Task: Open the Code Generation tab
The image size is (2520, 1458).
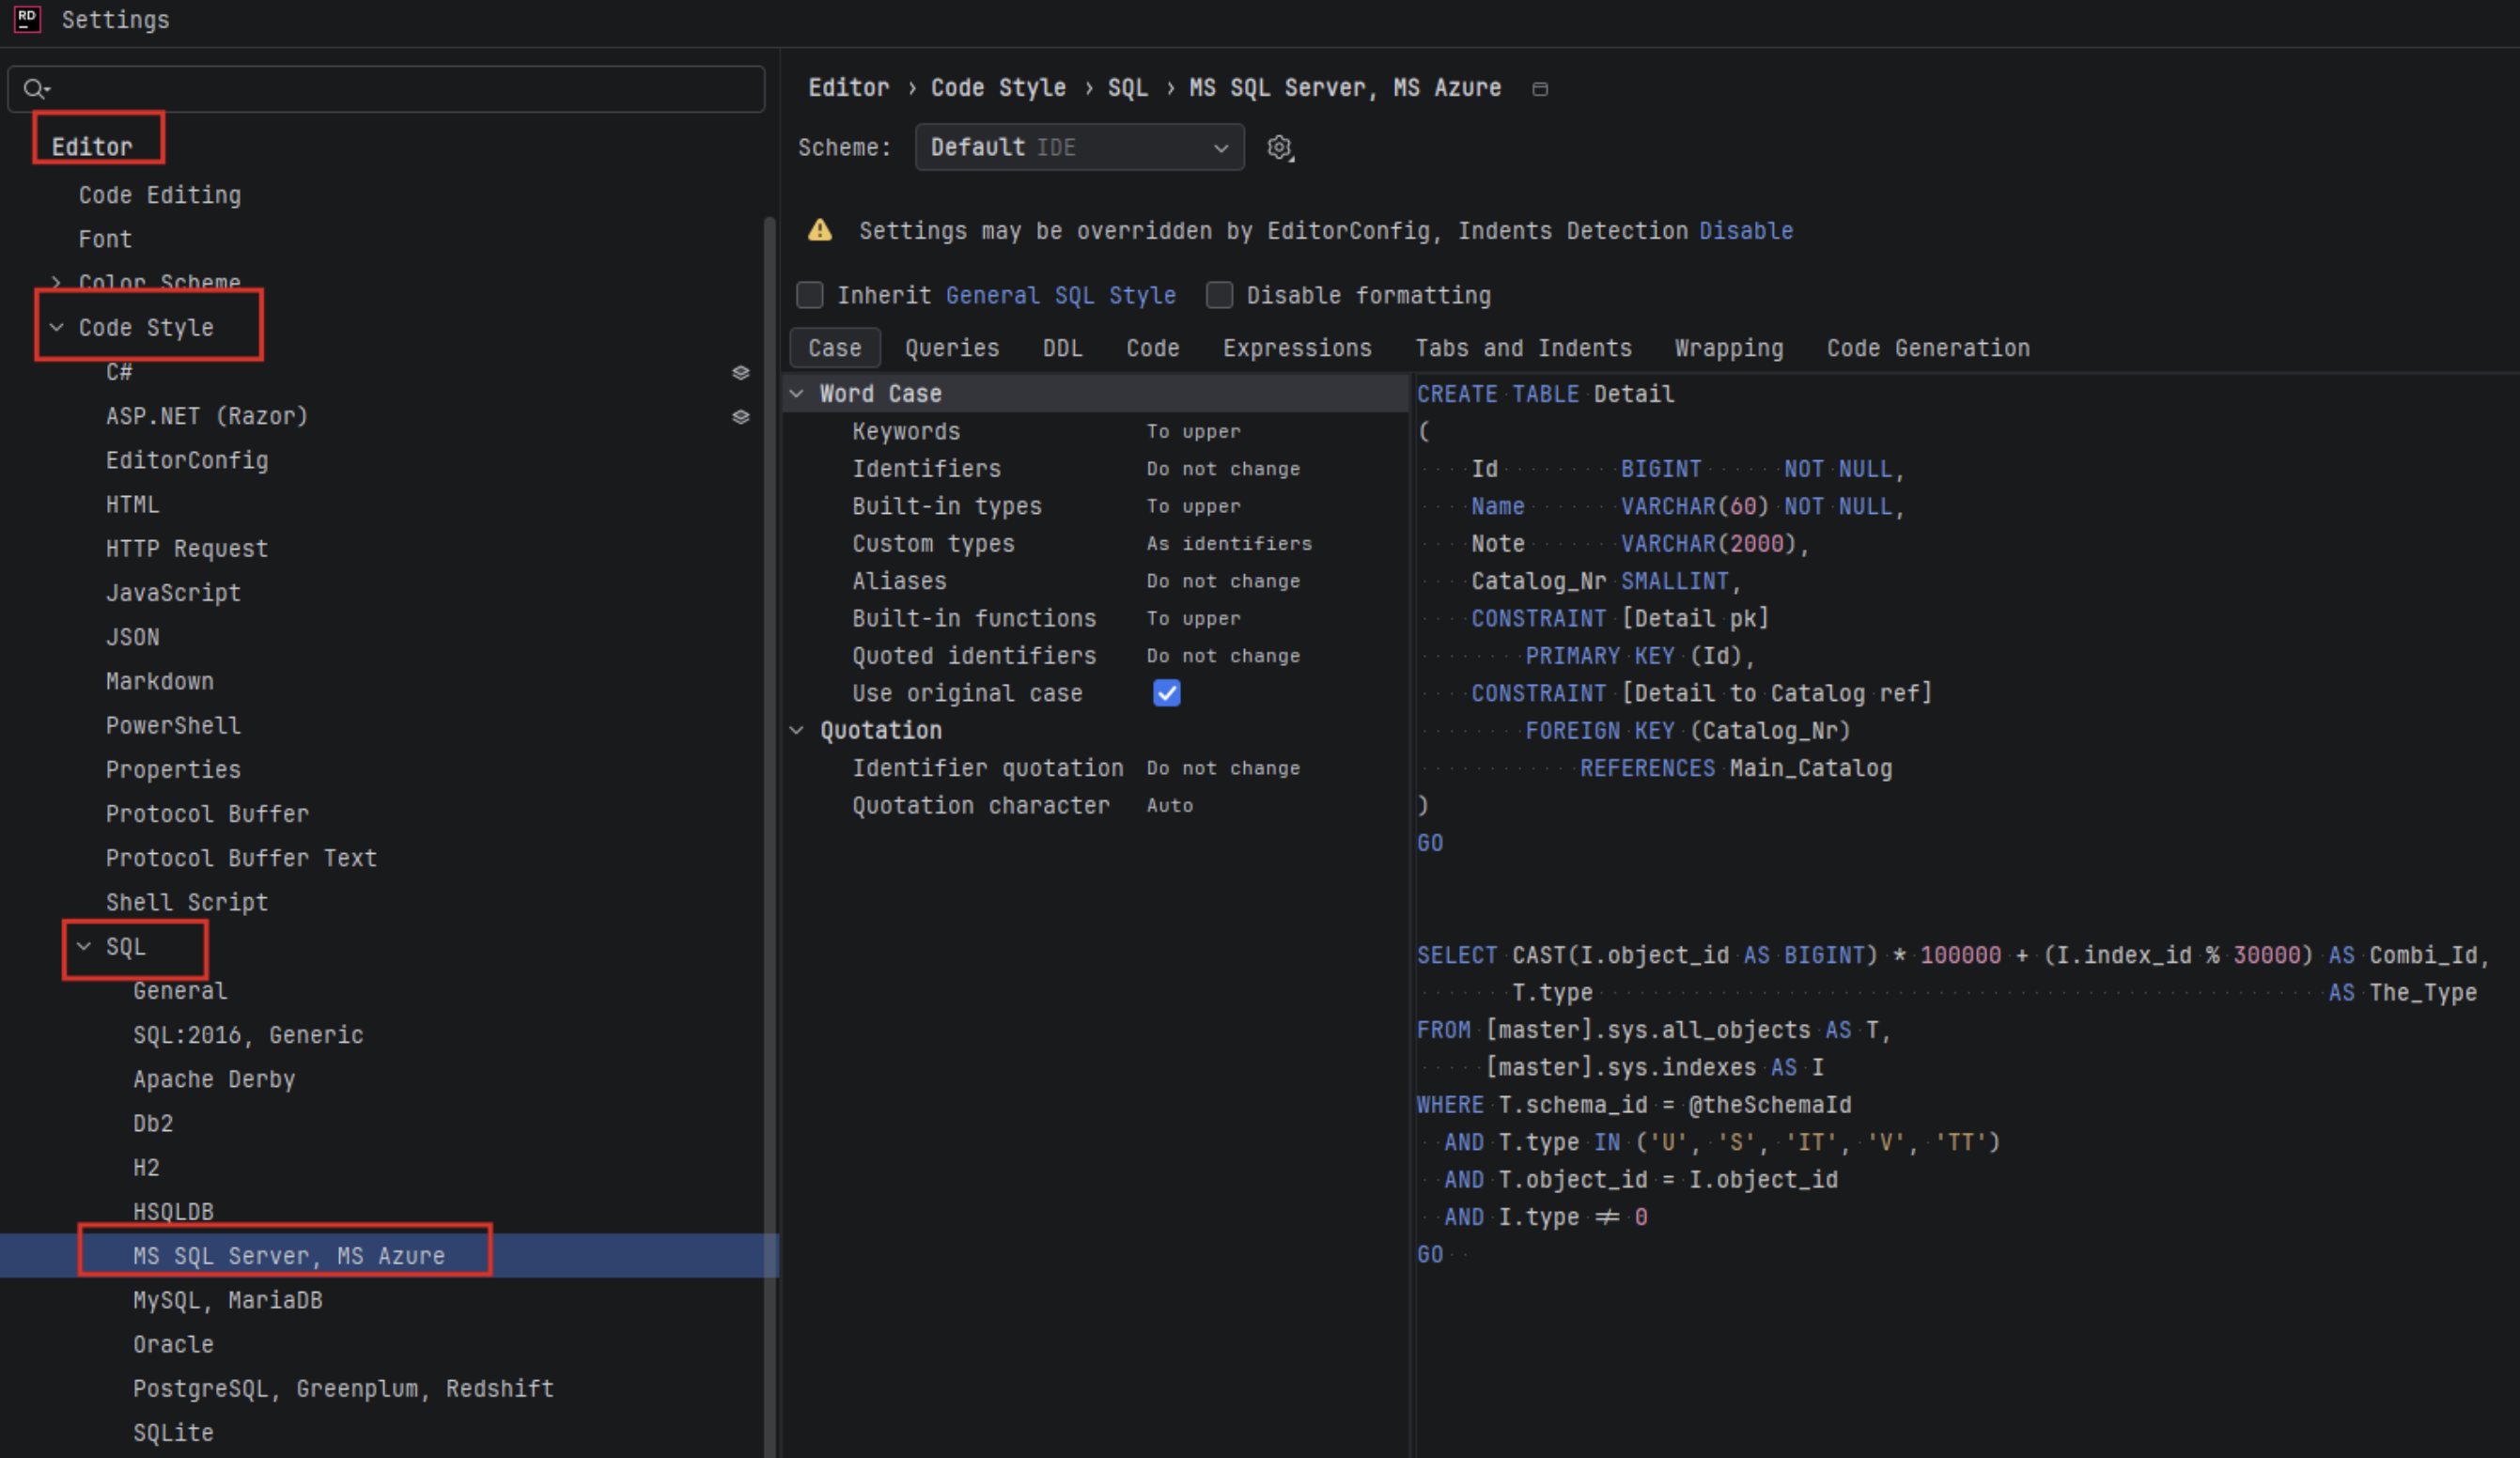Action: pyautogui.click(x=1928, y=348)
